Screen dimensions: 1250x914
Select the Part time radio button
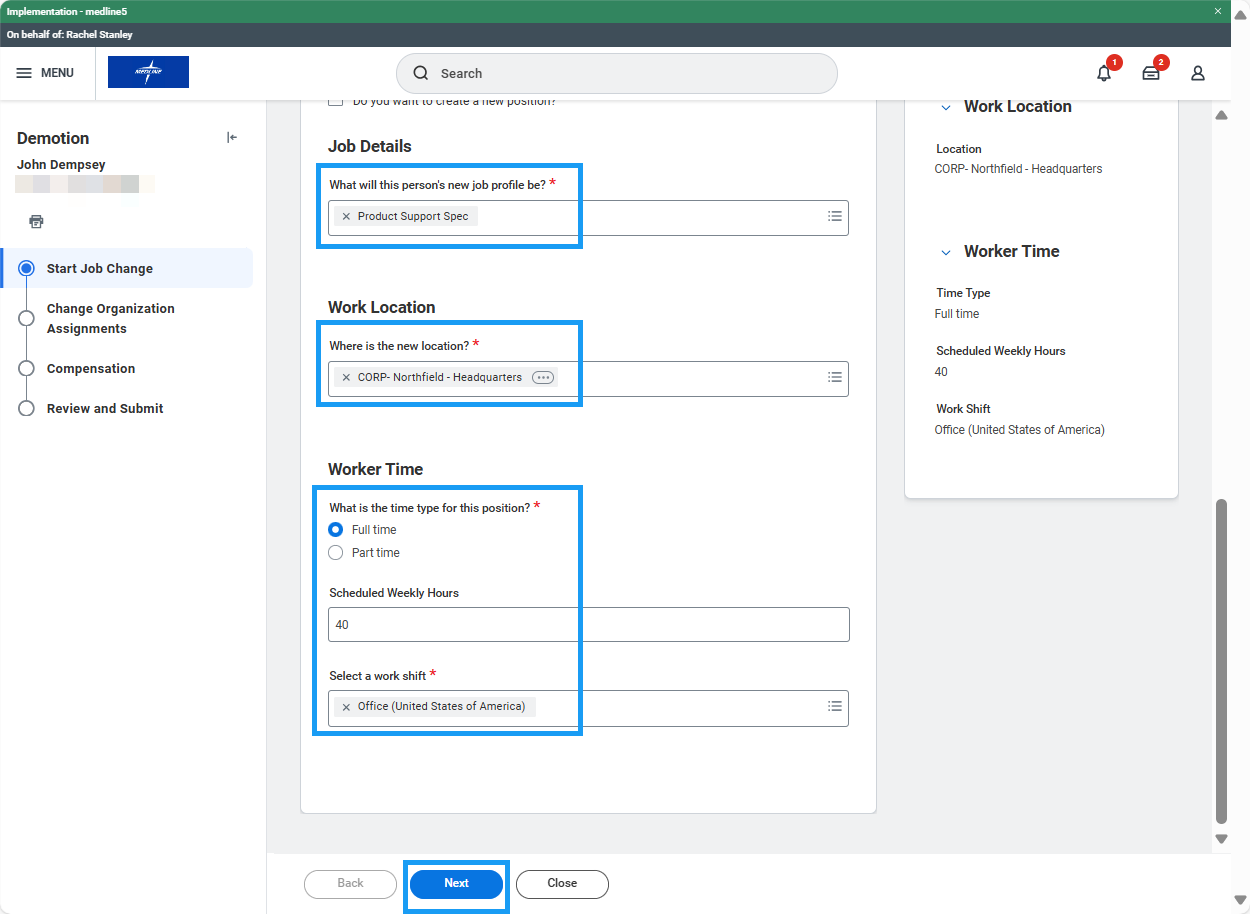[336, 553]
